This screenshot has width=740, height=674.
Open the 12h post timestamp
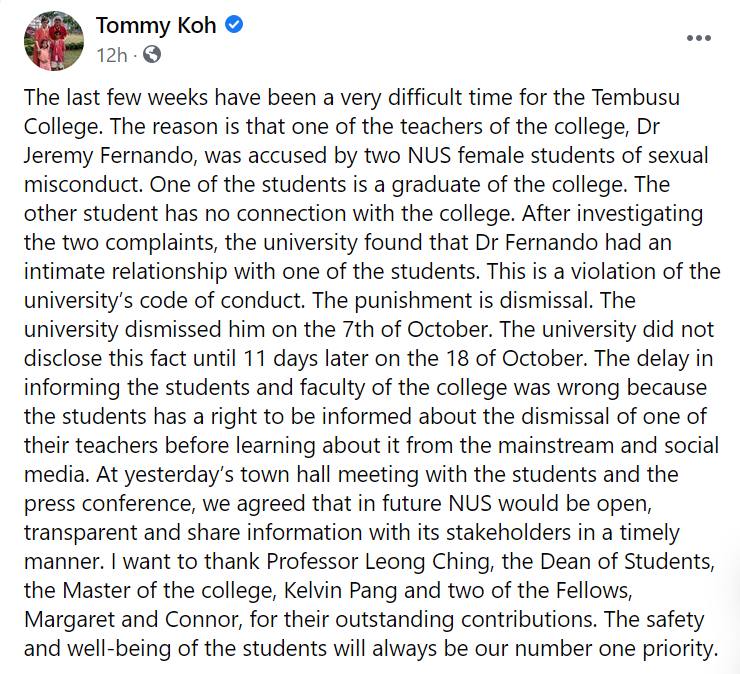coord(111,55)
